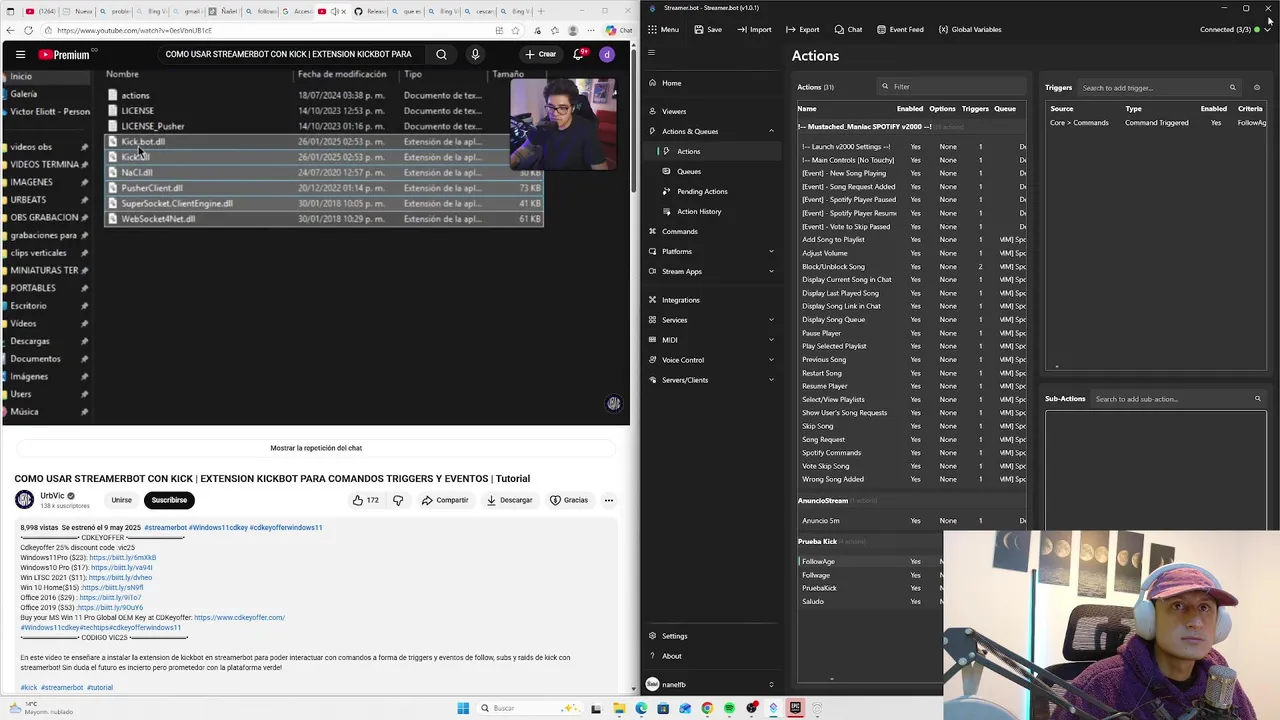Expand the Services section chevron
Screen dimensions: 1280x720
coord(771,320)
